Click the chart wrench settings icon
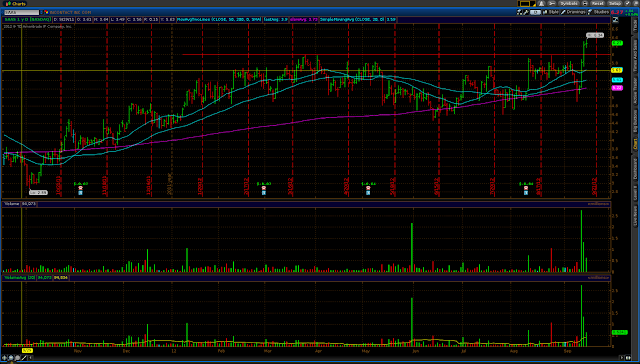The image size is (640, 364). click(x=527, y=12)
